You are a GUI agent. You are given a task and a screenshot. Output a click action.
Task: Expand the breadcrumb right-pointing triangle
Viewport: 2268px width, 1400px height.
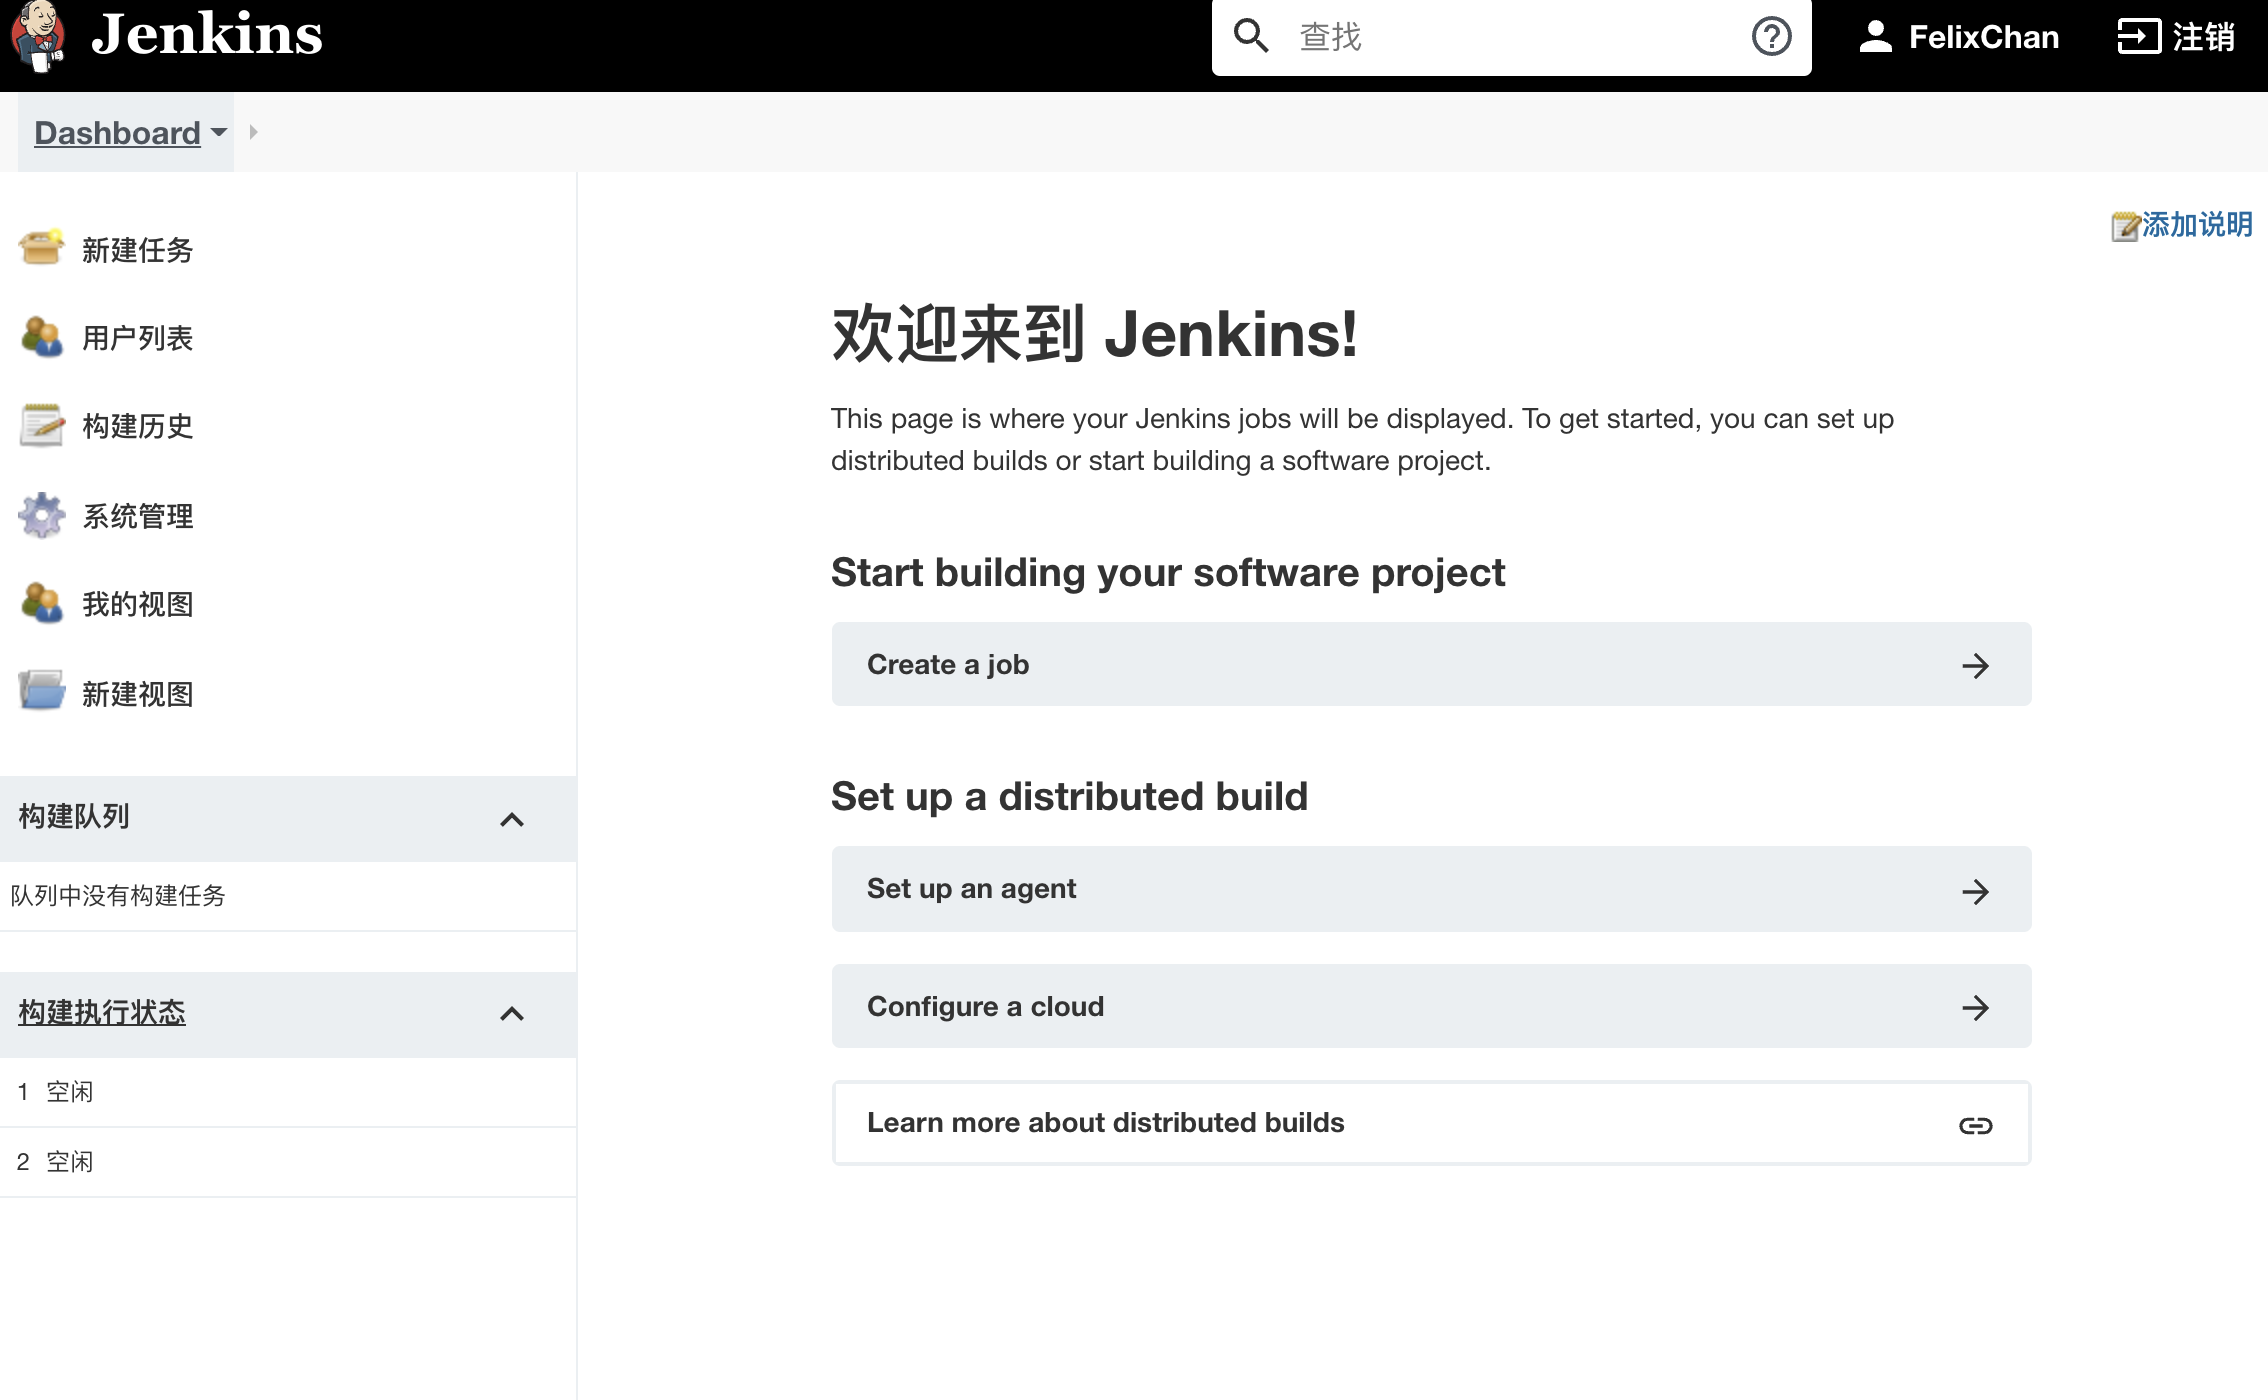253,132
